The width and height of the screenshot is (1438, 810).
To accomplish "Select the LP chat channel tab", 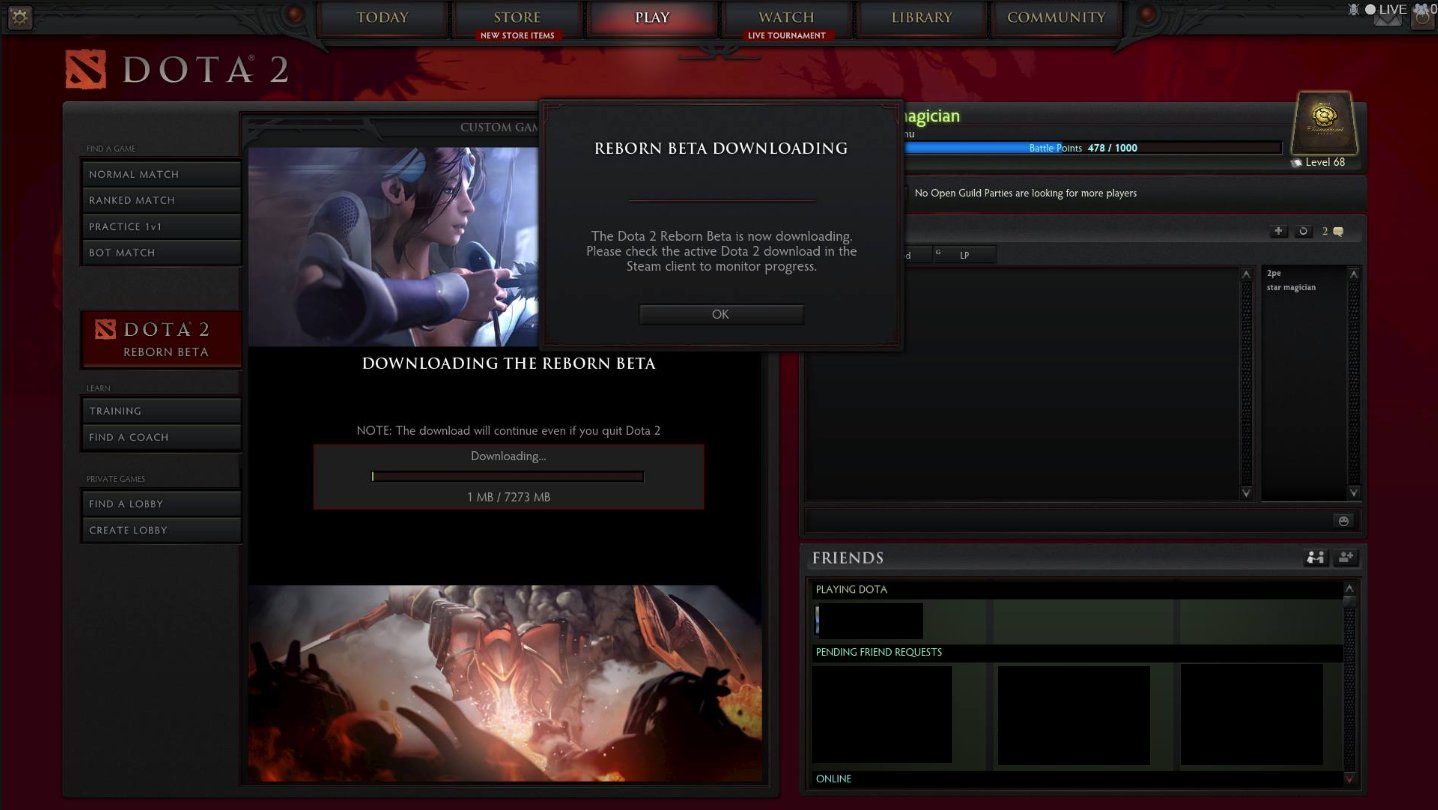I will (x=965, y=255).
